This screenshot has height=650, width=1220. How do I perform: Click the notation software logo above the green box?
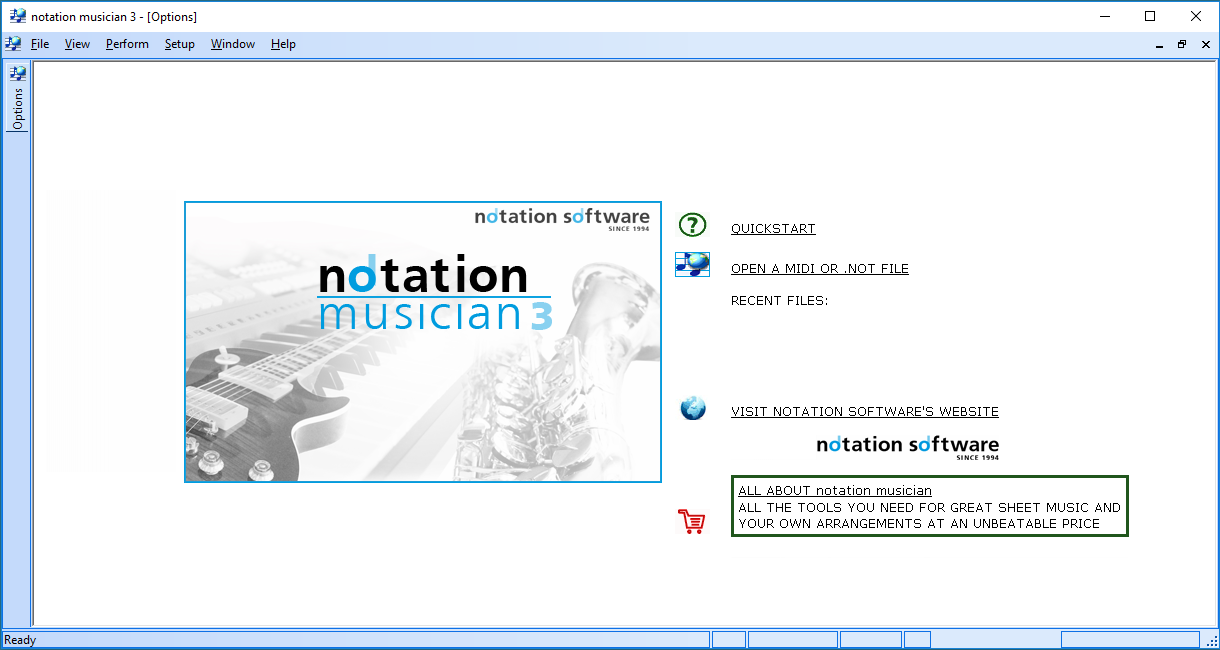[907, 445]
